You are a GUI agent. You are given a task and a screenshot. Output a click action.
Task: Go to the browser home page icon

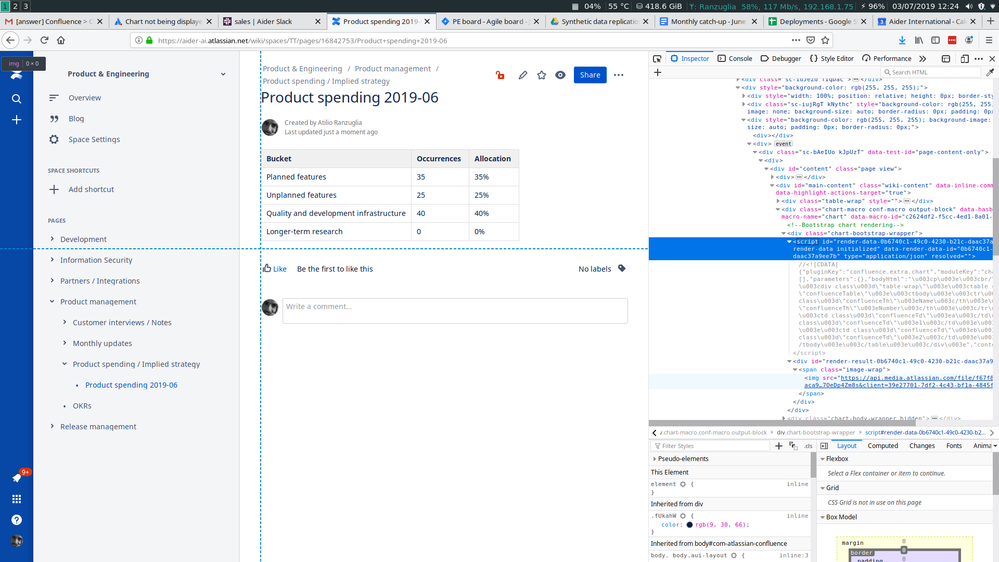[x=61, y=40]
